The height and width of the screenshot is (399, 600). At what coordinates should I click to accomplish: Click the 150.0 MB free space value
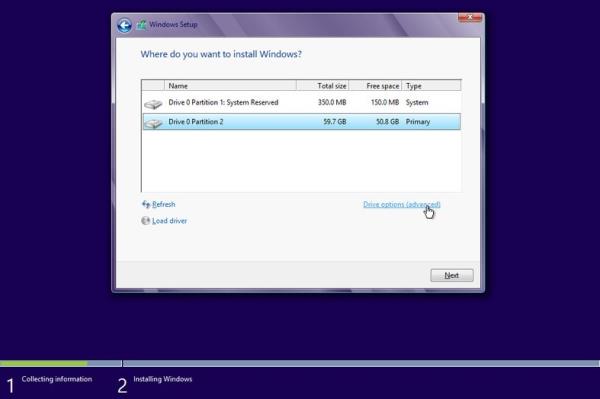click(385, 103)
